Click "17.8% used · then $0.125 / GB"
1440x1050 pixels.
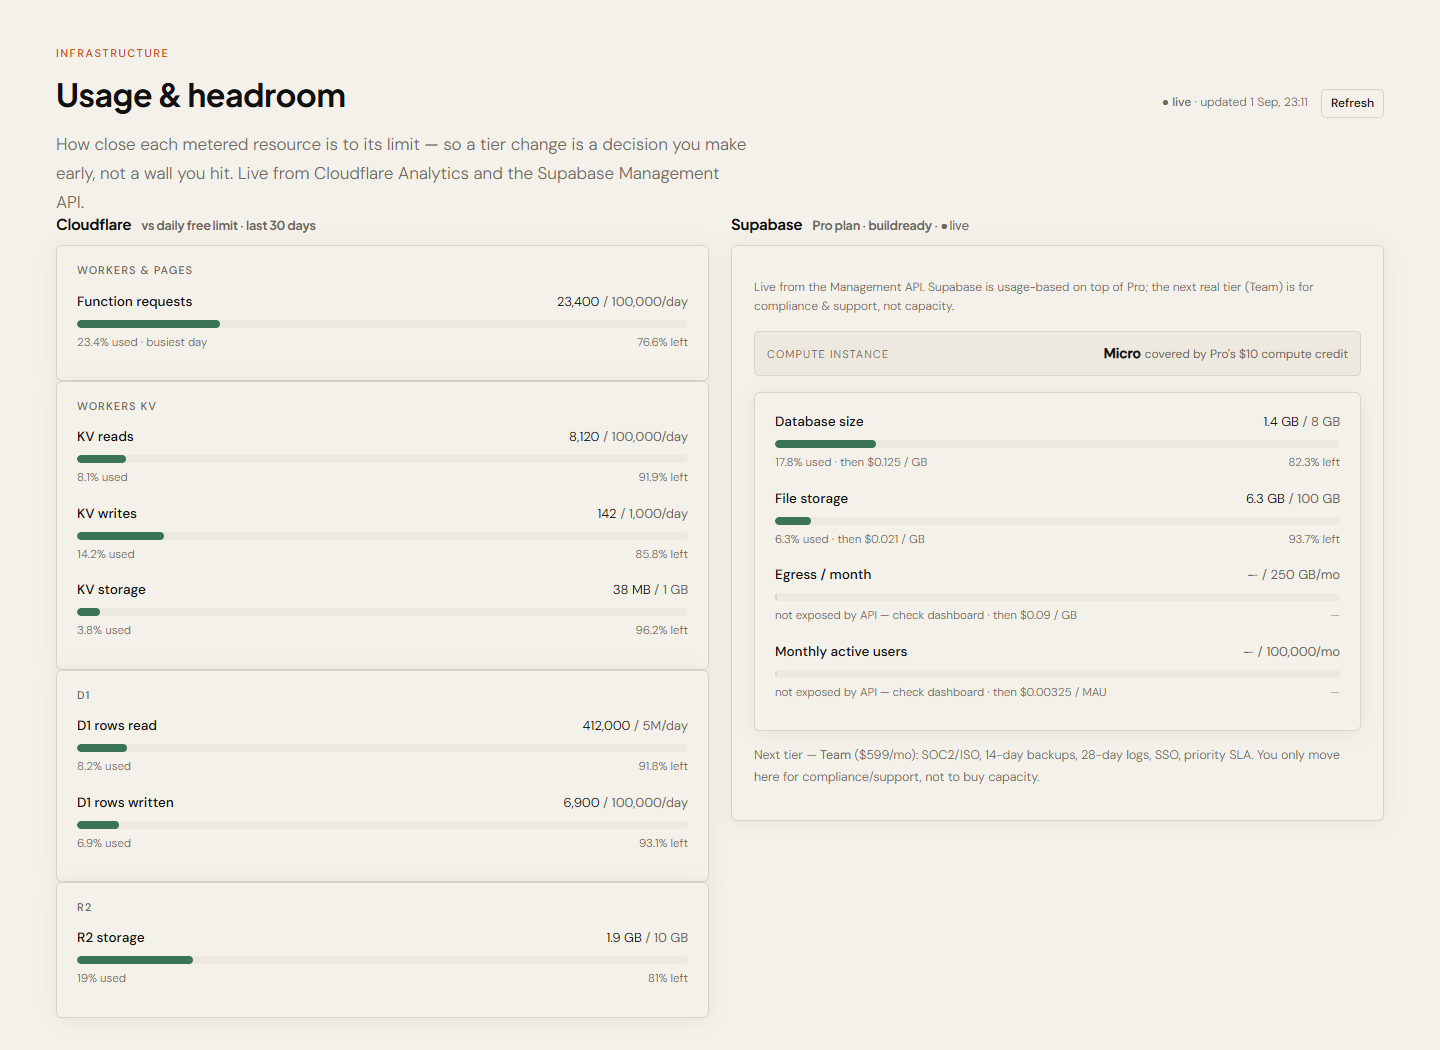851,462
